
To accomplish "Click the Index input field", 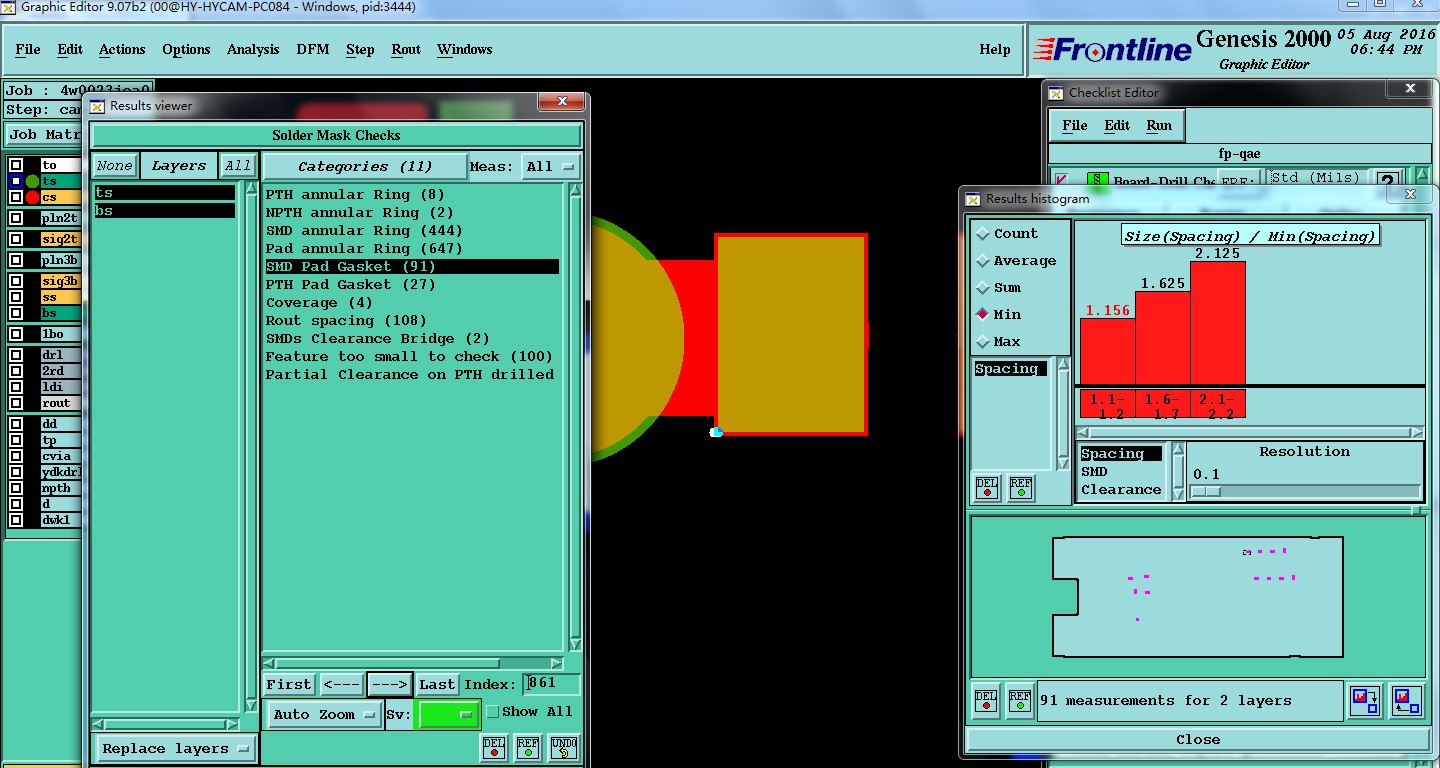I will (552, 684).
